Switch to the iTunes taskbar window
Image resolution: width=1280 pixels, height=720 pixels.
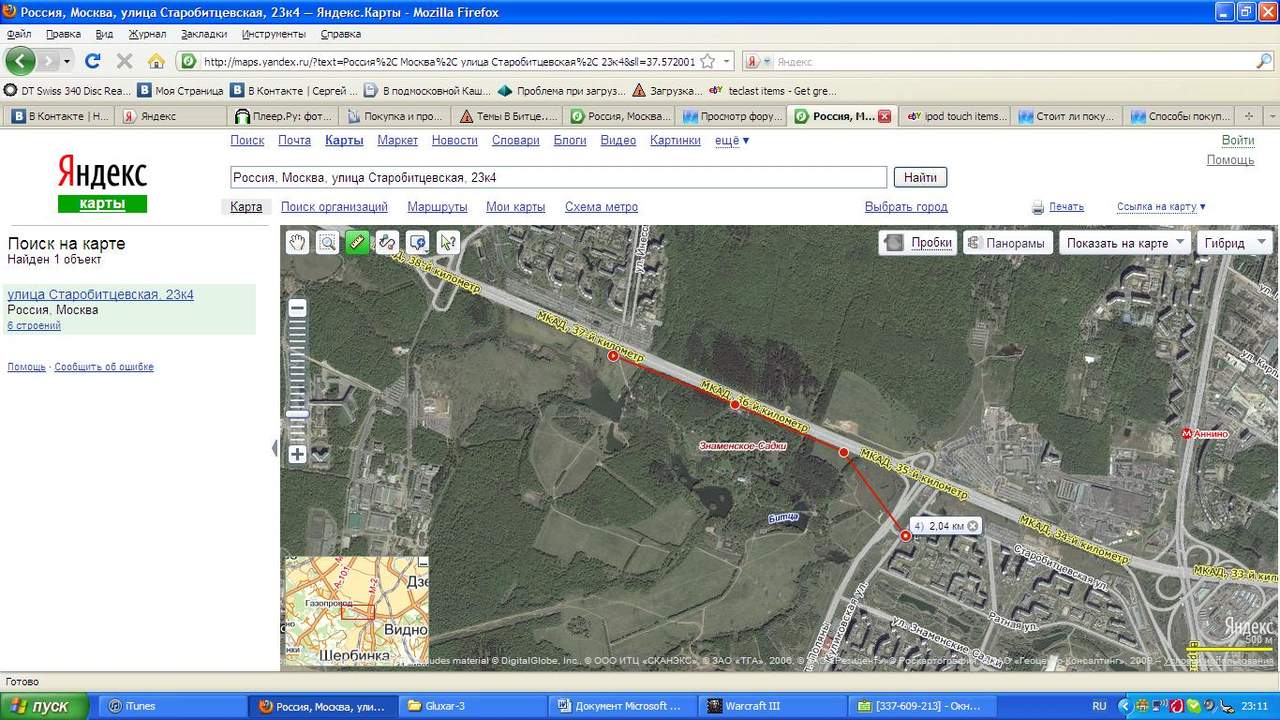[174, 706]
